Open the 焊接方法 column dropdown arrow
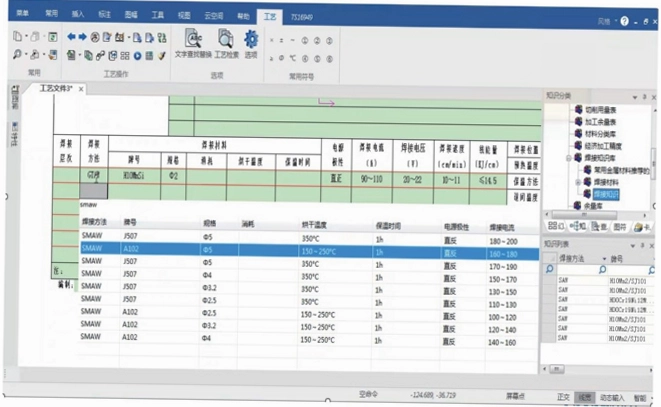This screenshot has width=661, height=407. 605,259
